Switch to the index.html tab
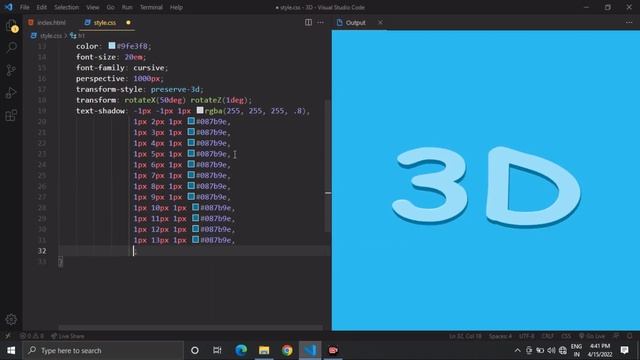 48,23
